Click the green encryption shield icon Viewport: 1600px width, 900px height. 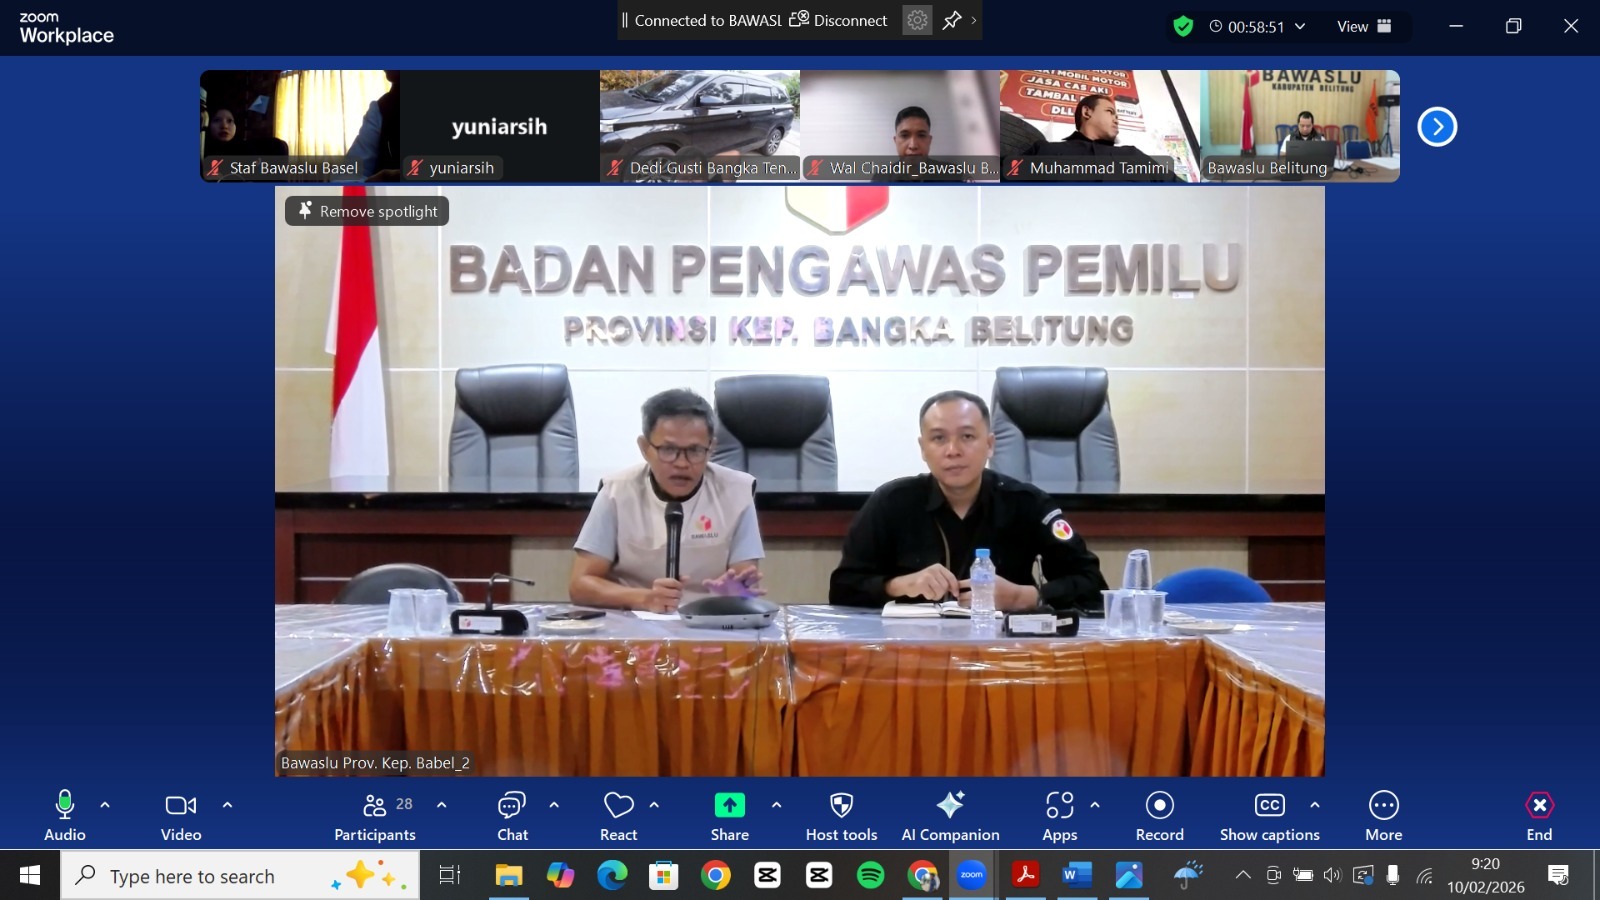point(1183,27)
